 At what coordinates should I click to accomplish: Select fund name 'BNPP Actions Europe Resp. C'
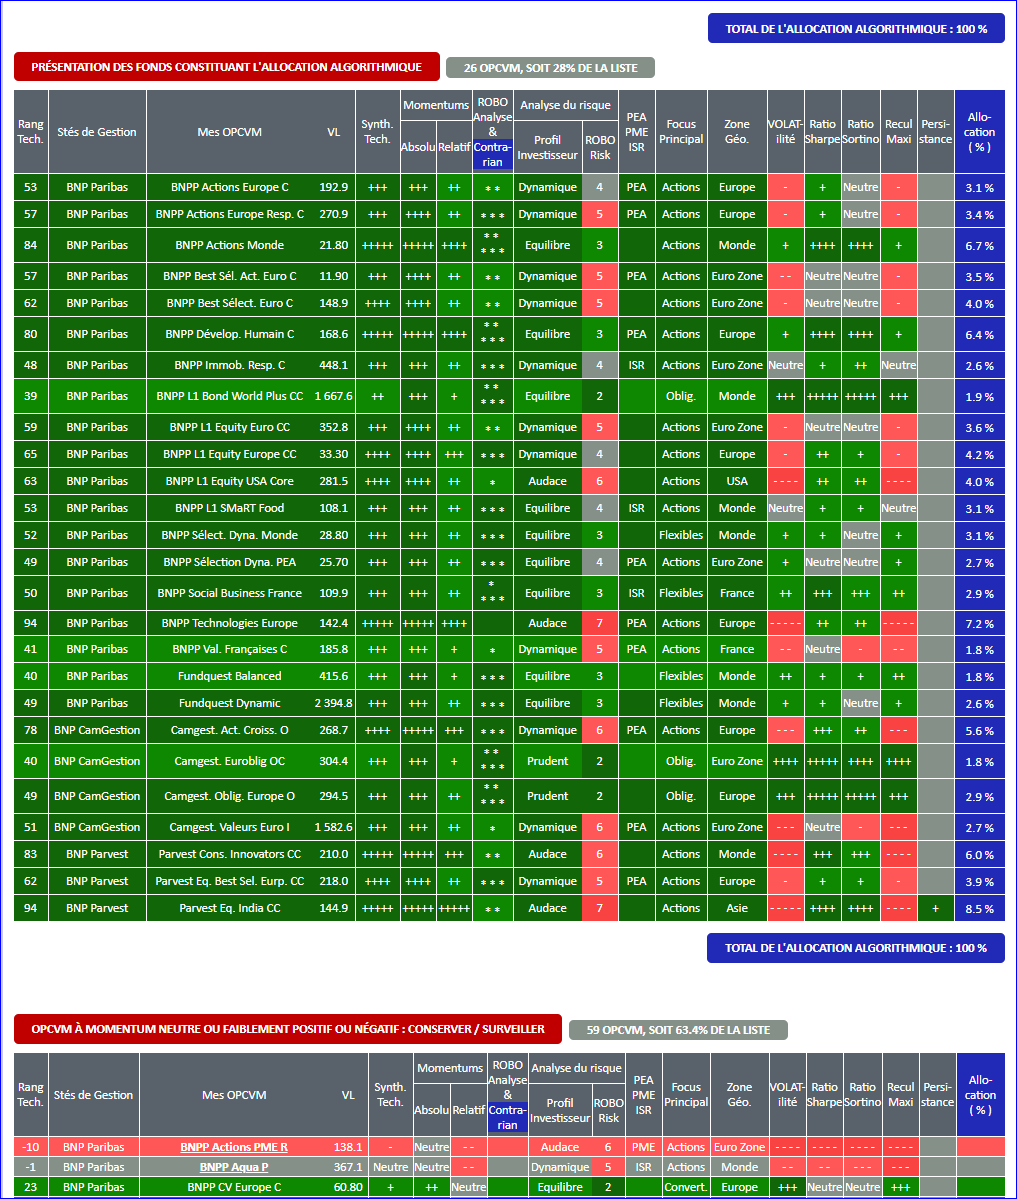(x=230, y=214)
